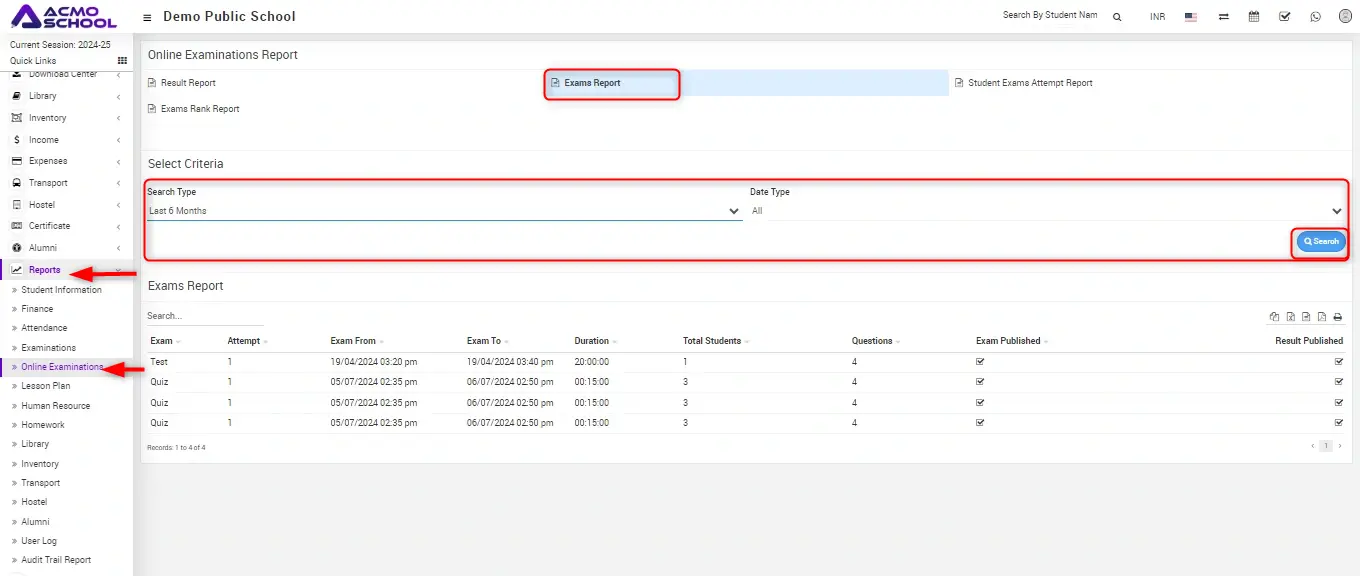The height and width of the screenshot is (576, 1360).
Task: Select Student Exams Attempt Report tab
Action: pos(1030,83)
